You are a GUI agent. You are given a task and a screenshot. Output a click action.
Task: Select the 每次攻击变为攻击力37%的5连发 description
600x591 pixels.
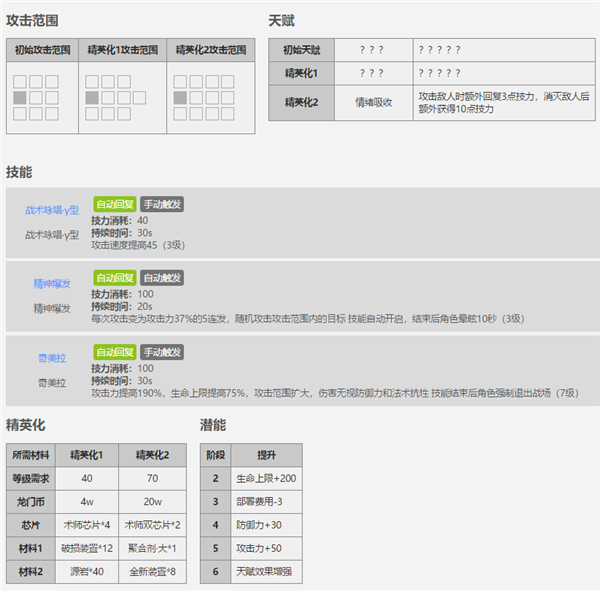pos(308,319)
